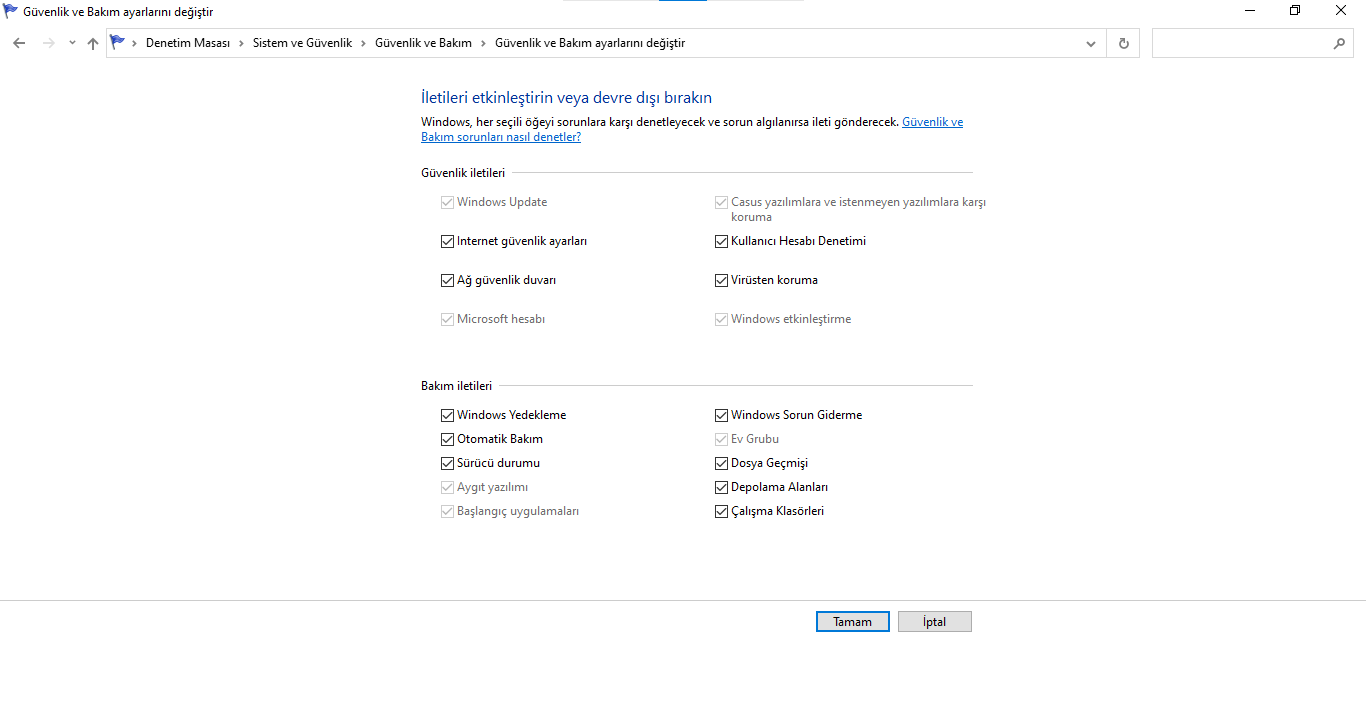Click the flag icon in the title bar
The height and width of the screenshot is (728, 1366).
(x=10, y=9)
